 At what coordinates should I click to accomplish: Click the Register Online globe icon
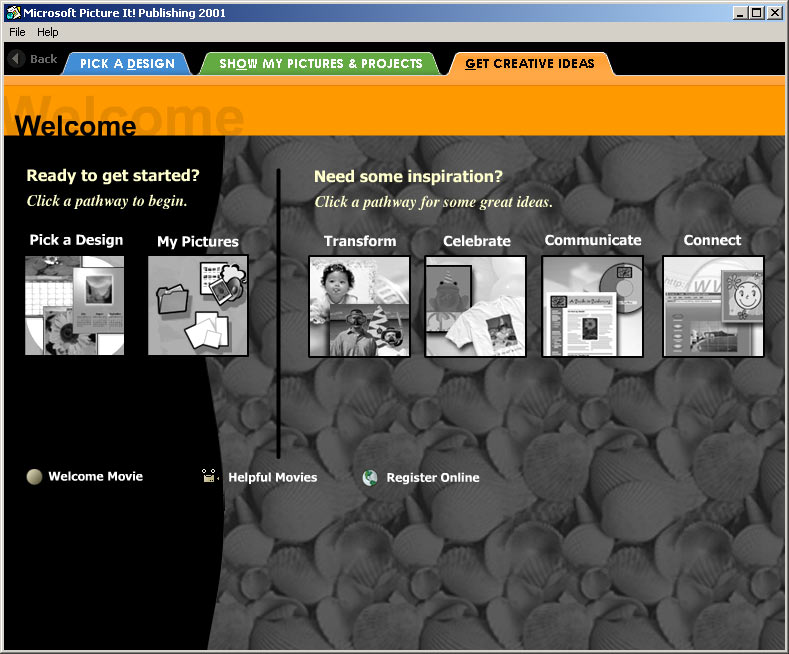[370, 477]
